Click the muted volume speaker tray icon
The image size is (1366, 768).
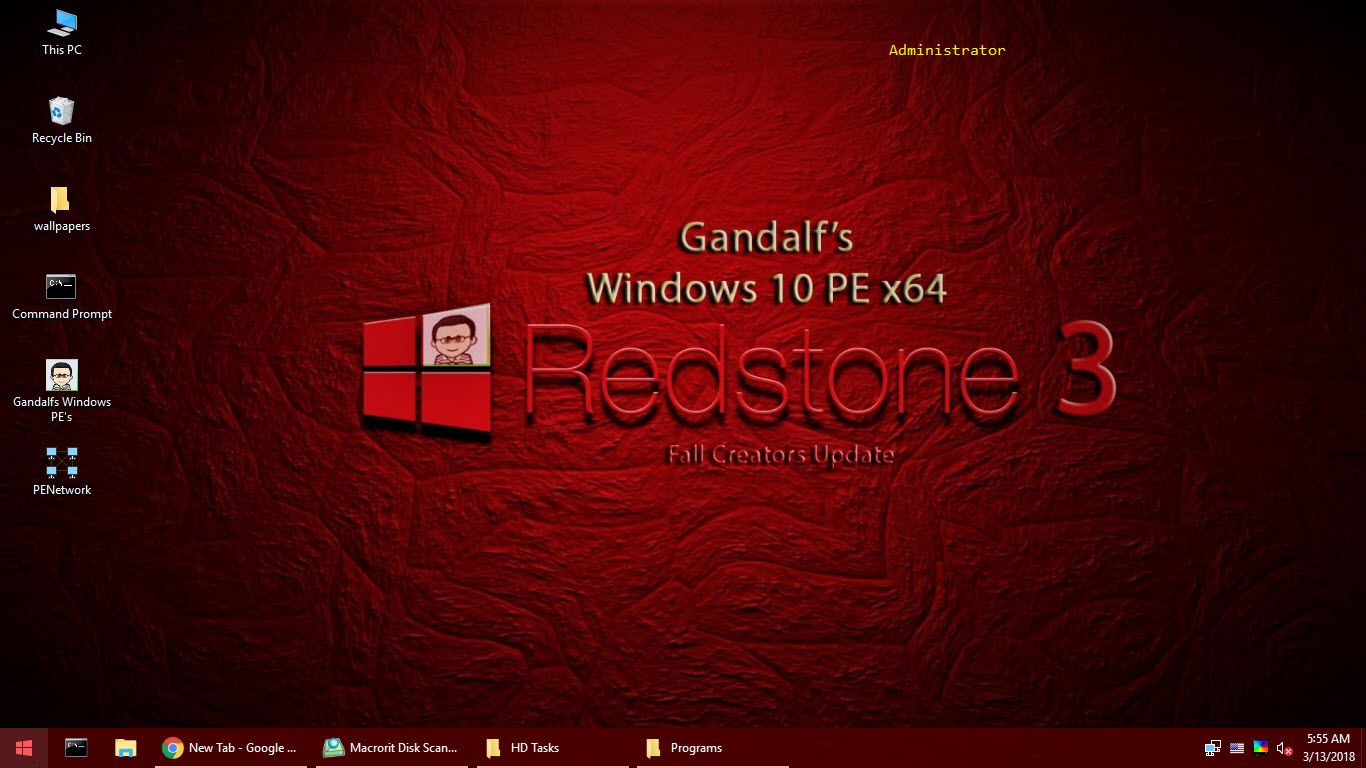click(x=1285, y=748)
